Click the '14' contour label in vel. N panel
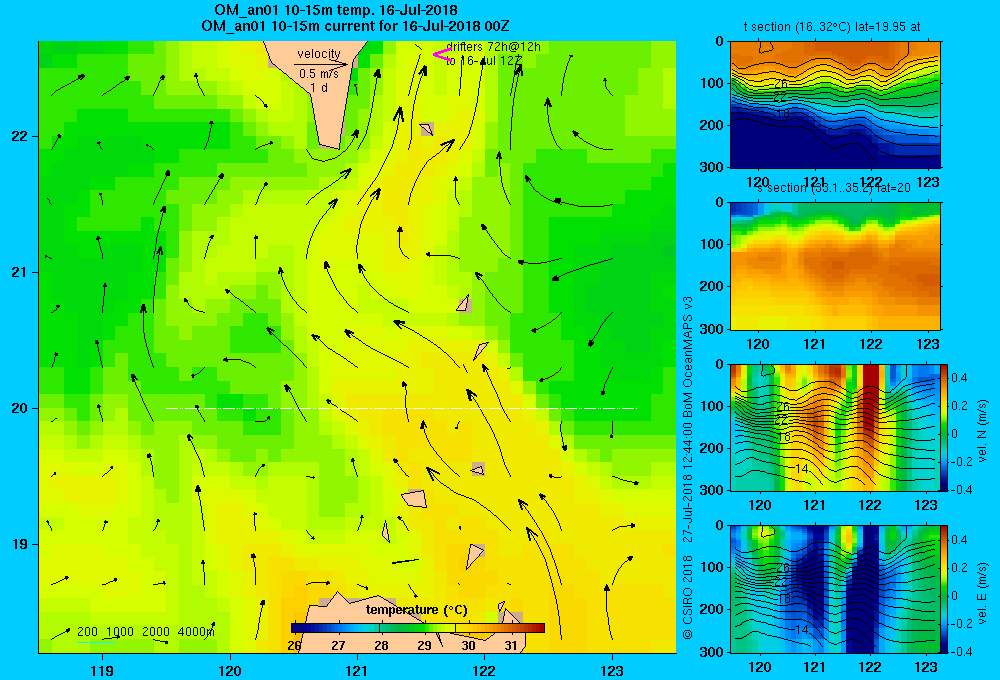 (802, 469)
